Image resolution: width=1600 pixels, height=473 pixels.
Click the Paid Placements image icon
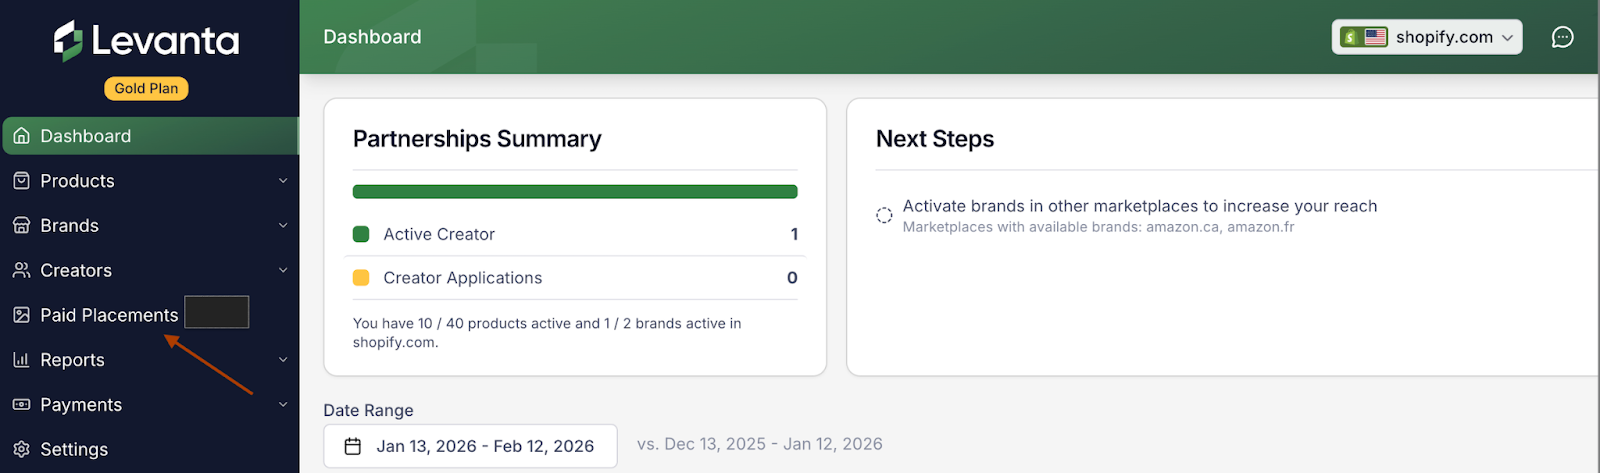[21, 315]
